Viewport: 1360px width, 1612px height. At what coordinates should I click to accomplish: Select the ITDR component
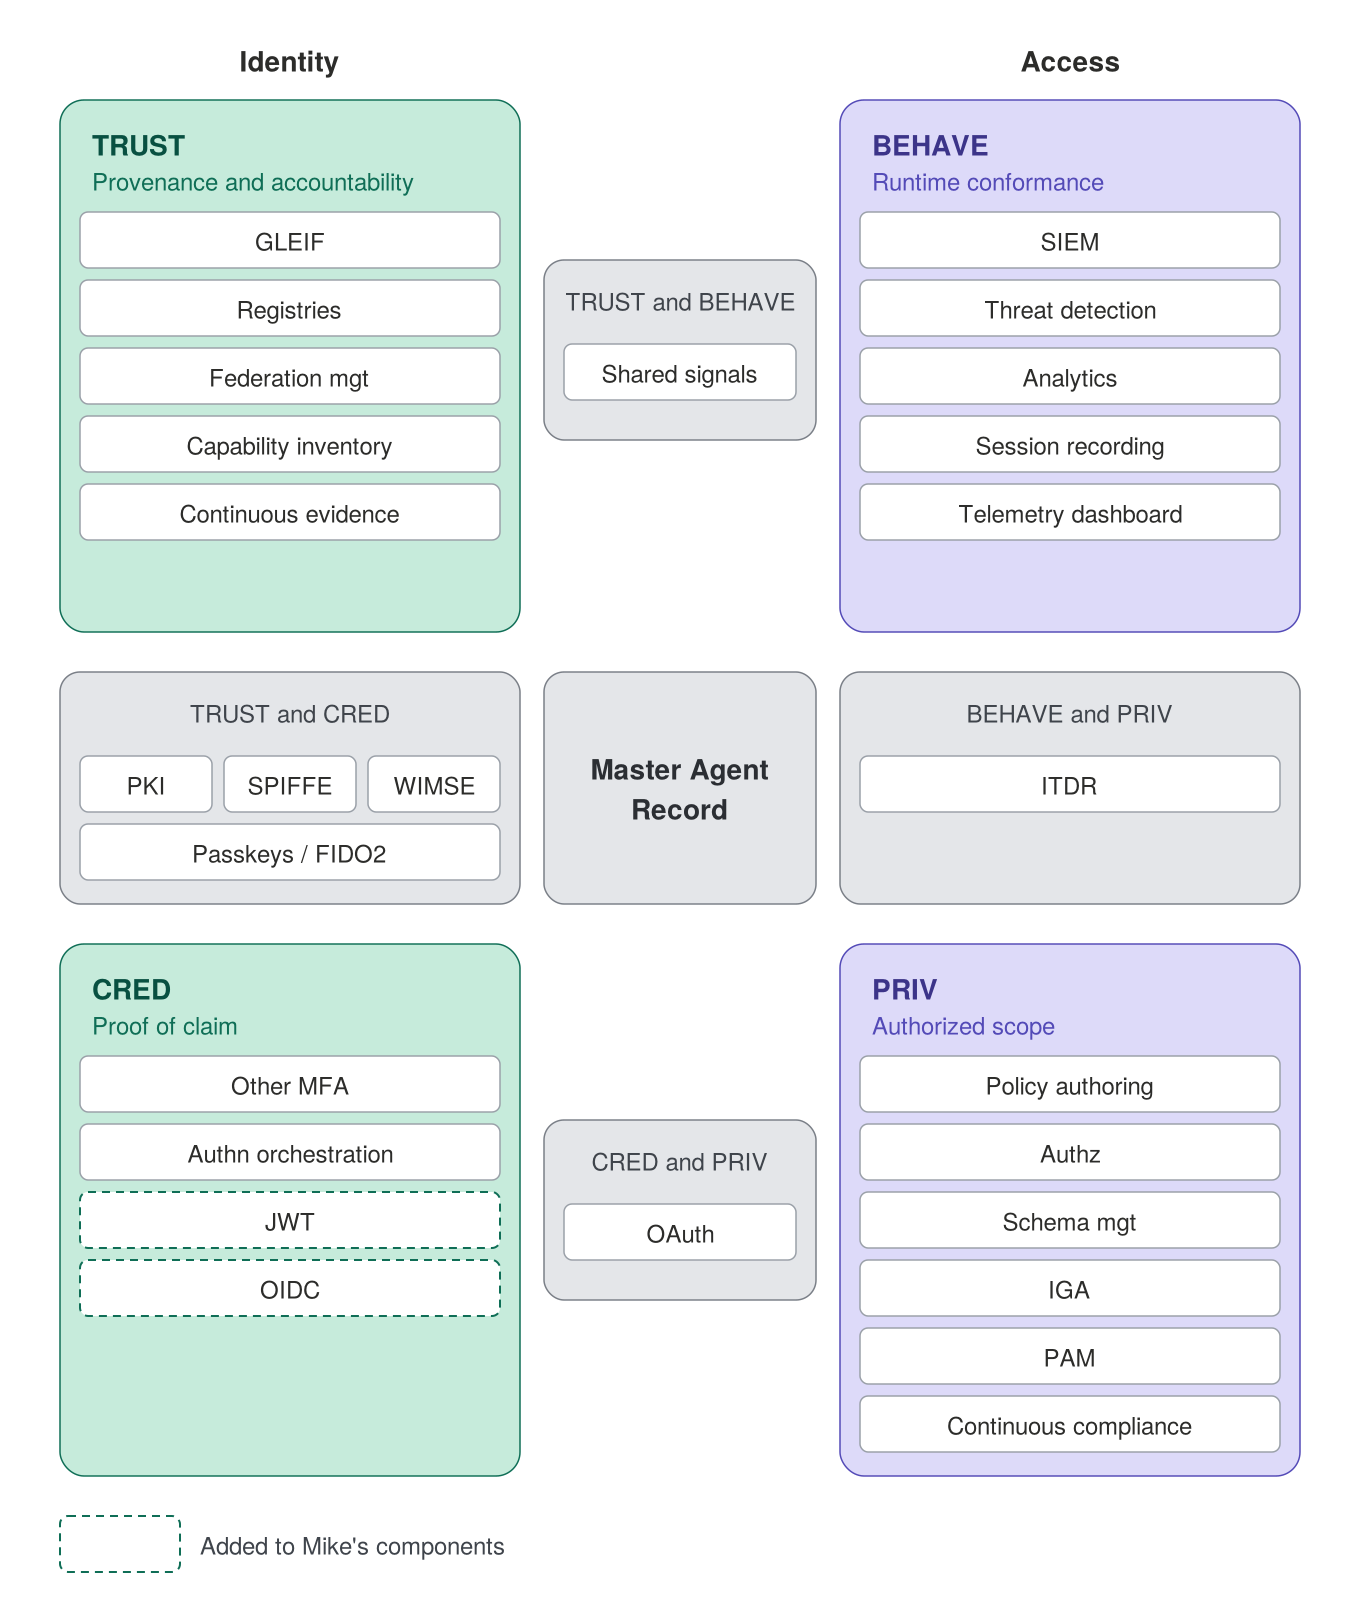[x=1070, y=784]
